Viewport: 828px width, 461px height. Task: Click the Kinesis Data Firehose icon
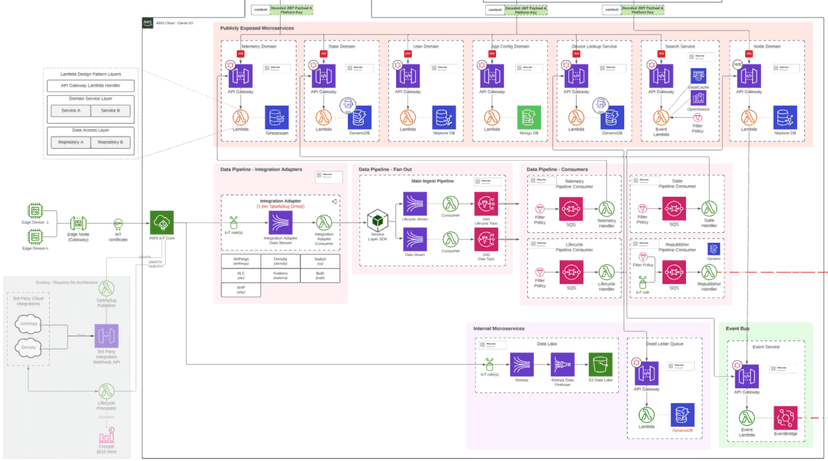coord(561,364)
